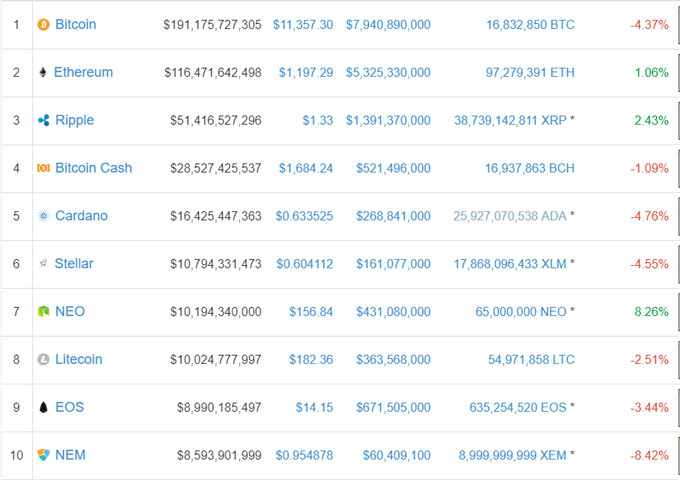Screen dimensions: 680x480
Task: Click the Stellar rocket logo icon
Action: [43, 263]
